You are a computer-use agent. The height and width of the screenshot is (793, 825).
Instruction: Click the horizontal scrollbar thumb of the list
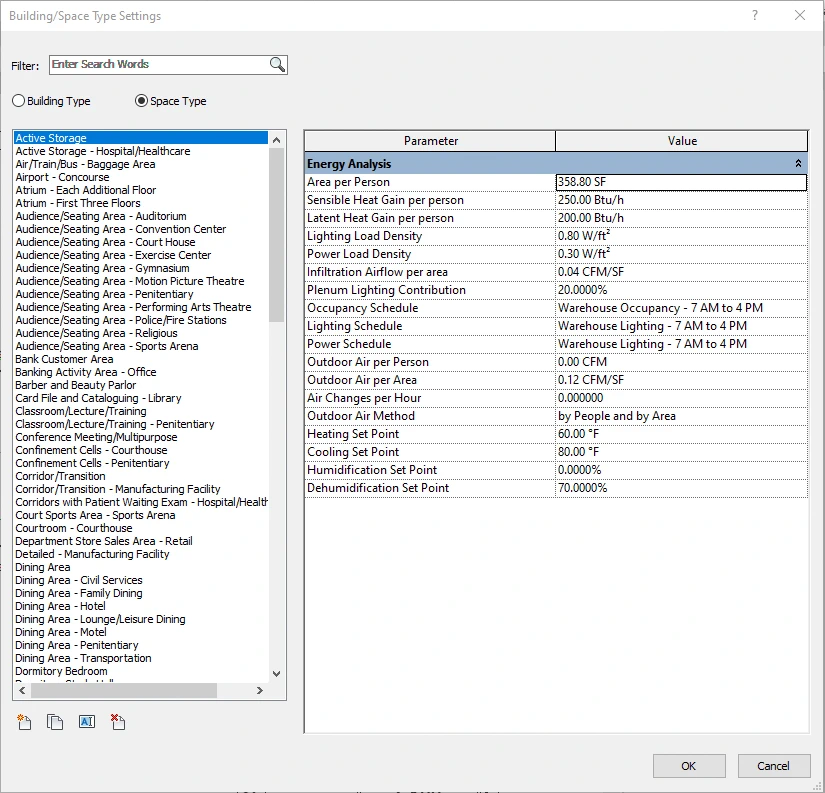[x=124, y=690]
